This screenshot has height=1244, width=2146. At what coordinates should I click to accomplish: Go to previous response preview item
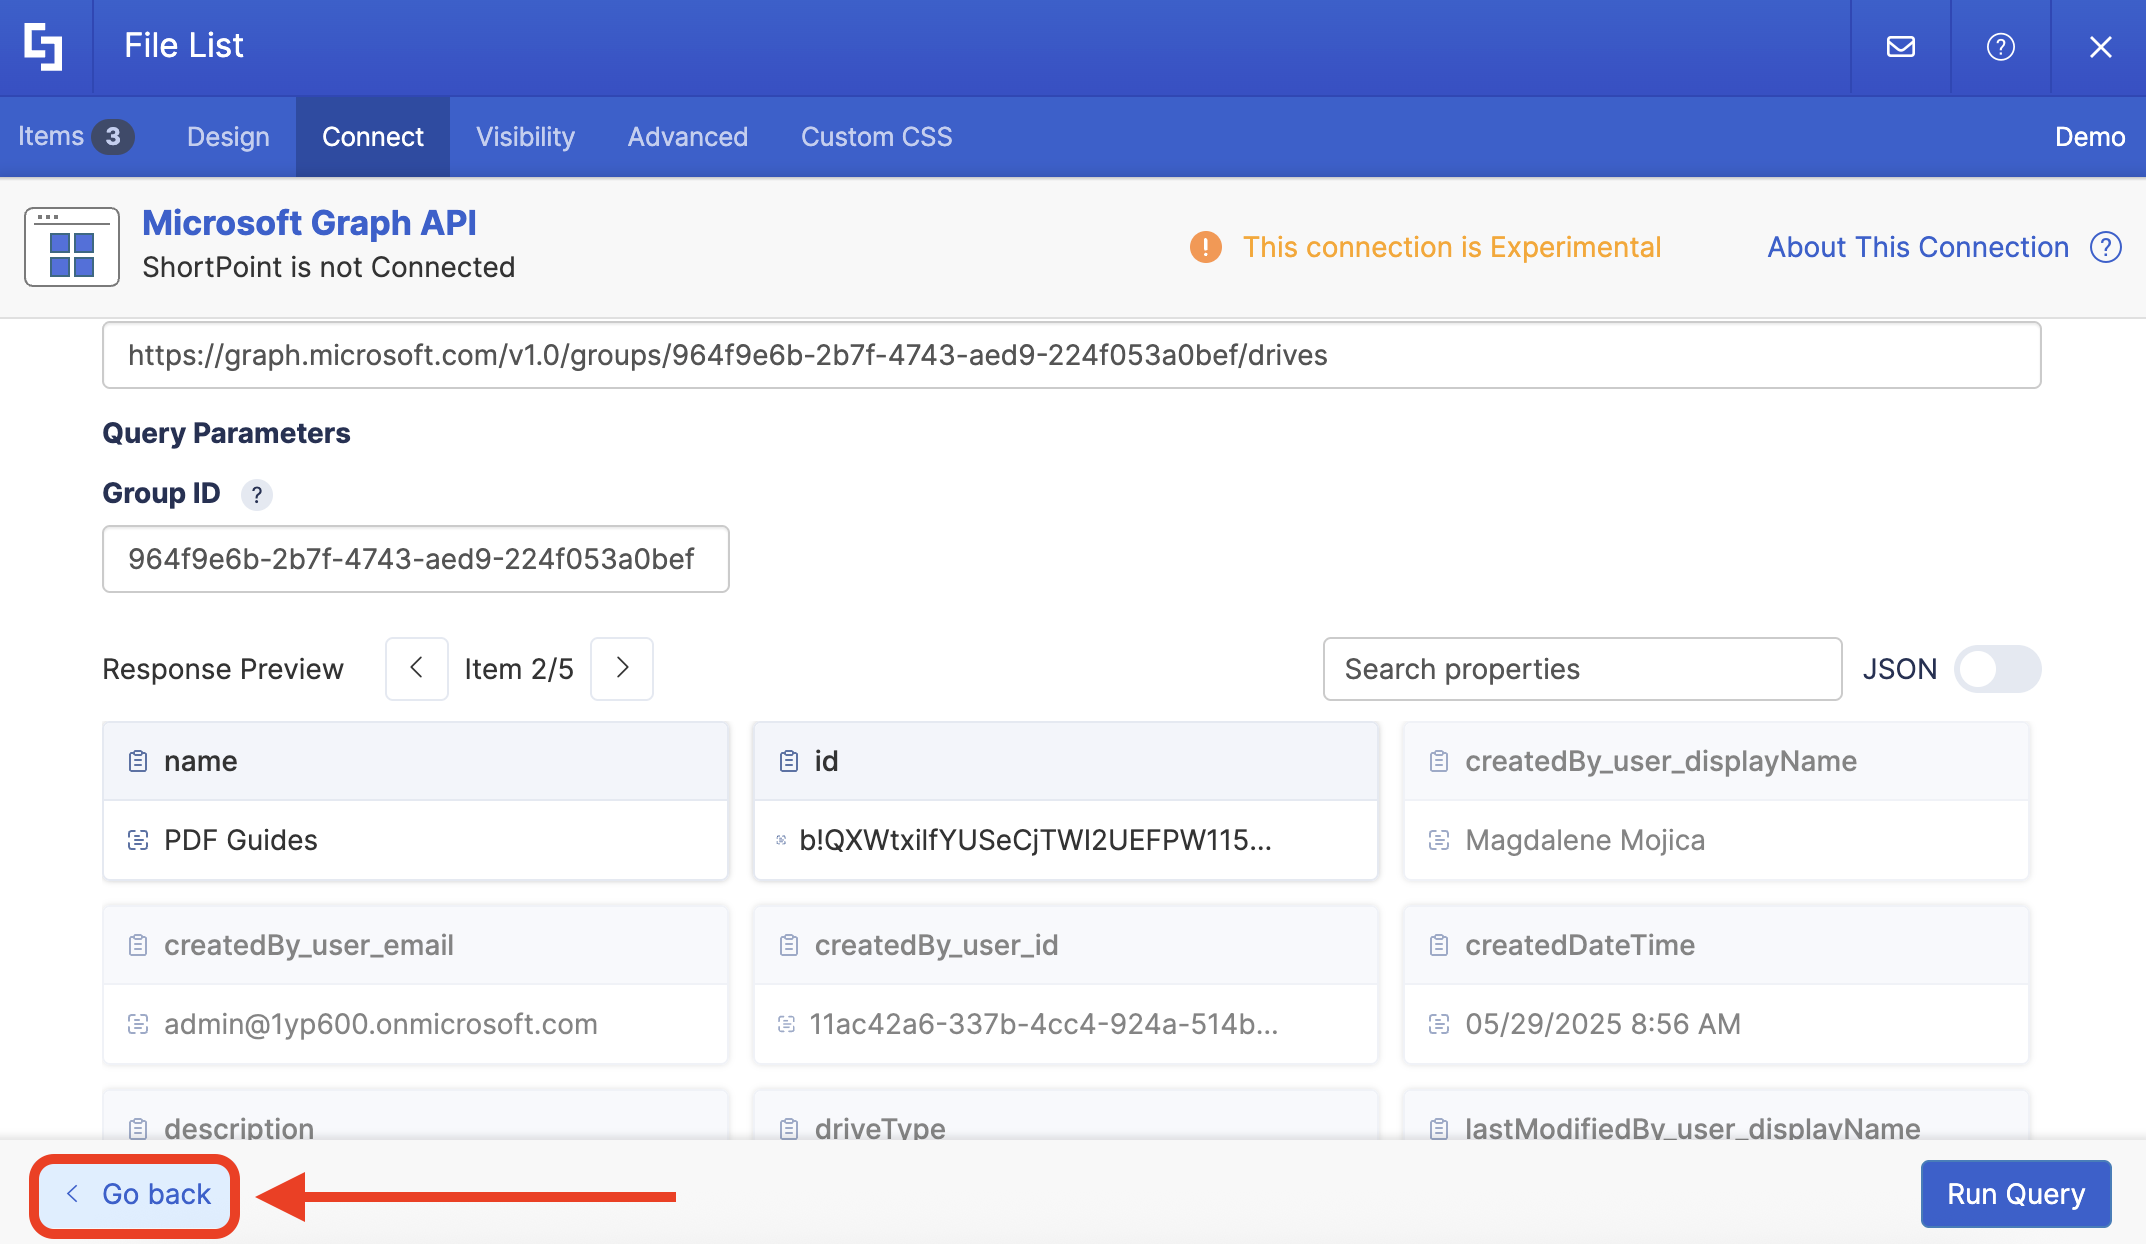[417, 669]
